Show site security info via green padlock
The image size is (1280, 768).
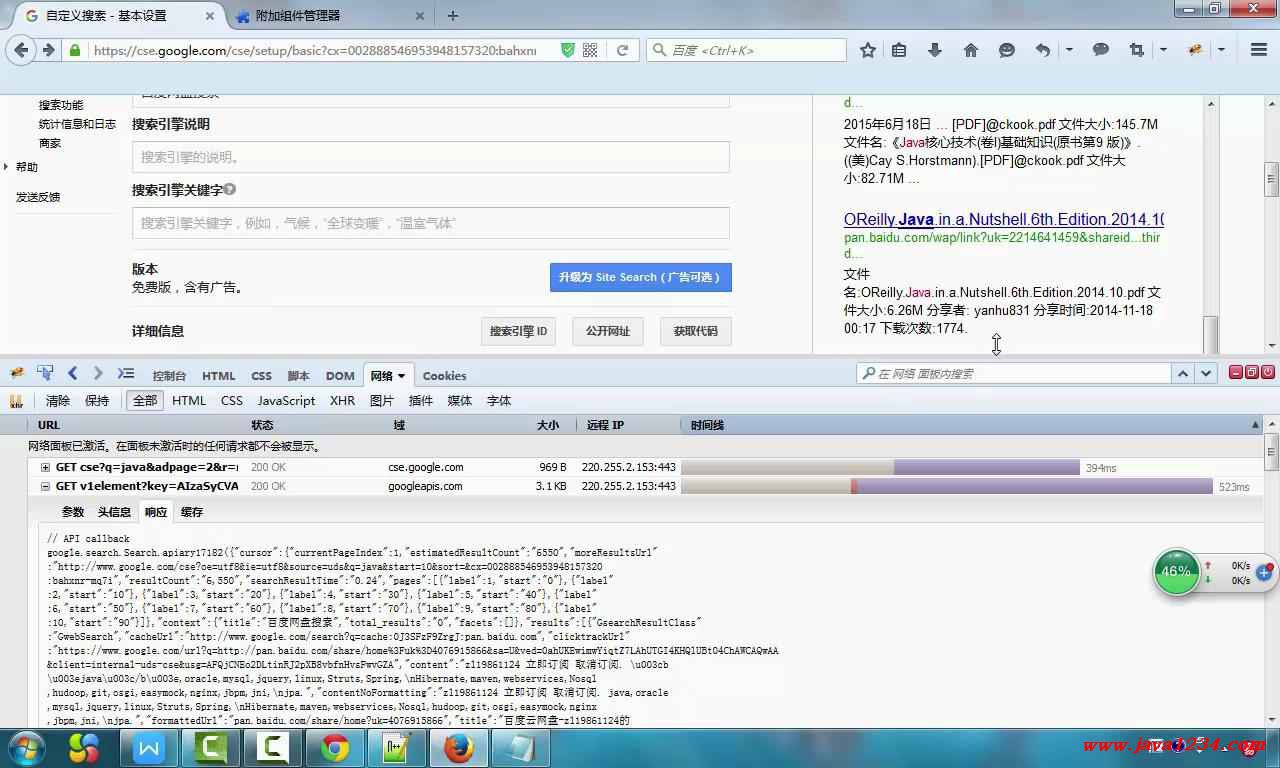coord(75,50)
